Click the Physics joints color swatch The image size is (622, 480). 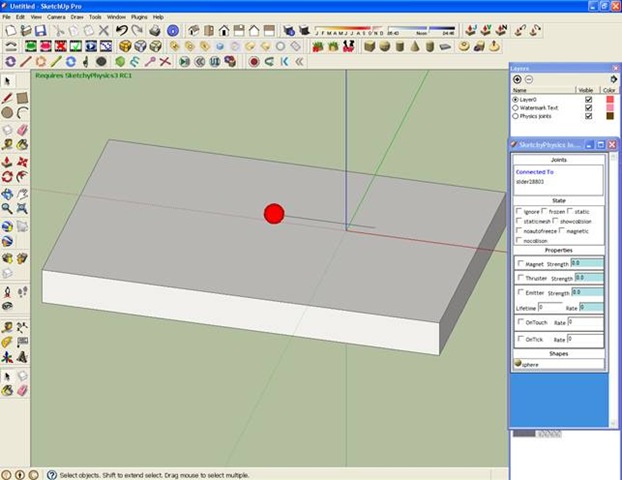[608, 116]
